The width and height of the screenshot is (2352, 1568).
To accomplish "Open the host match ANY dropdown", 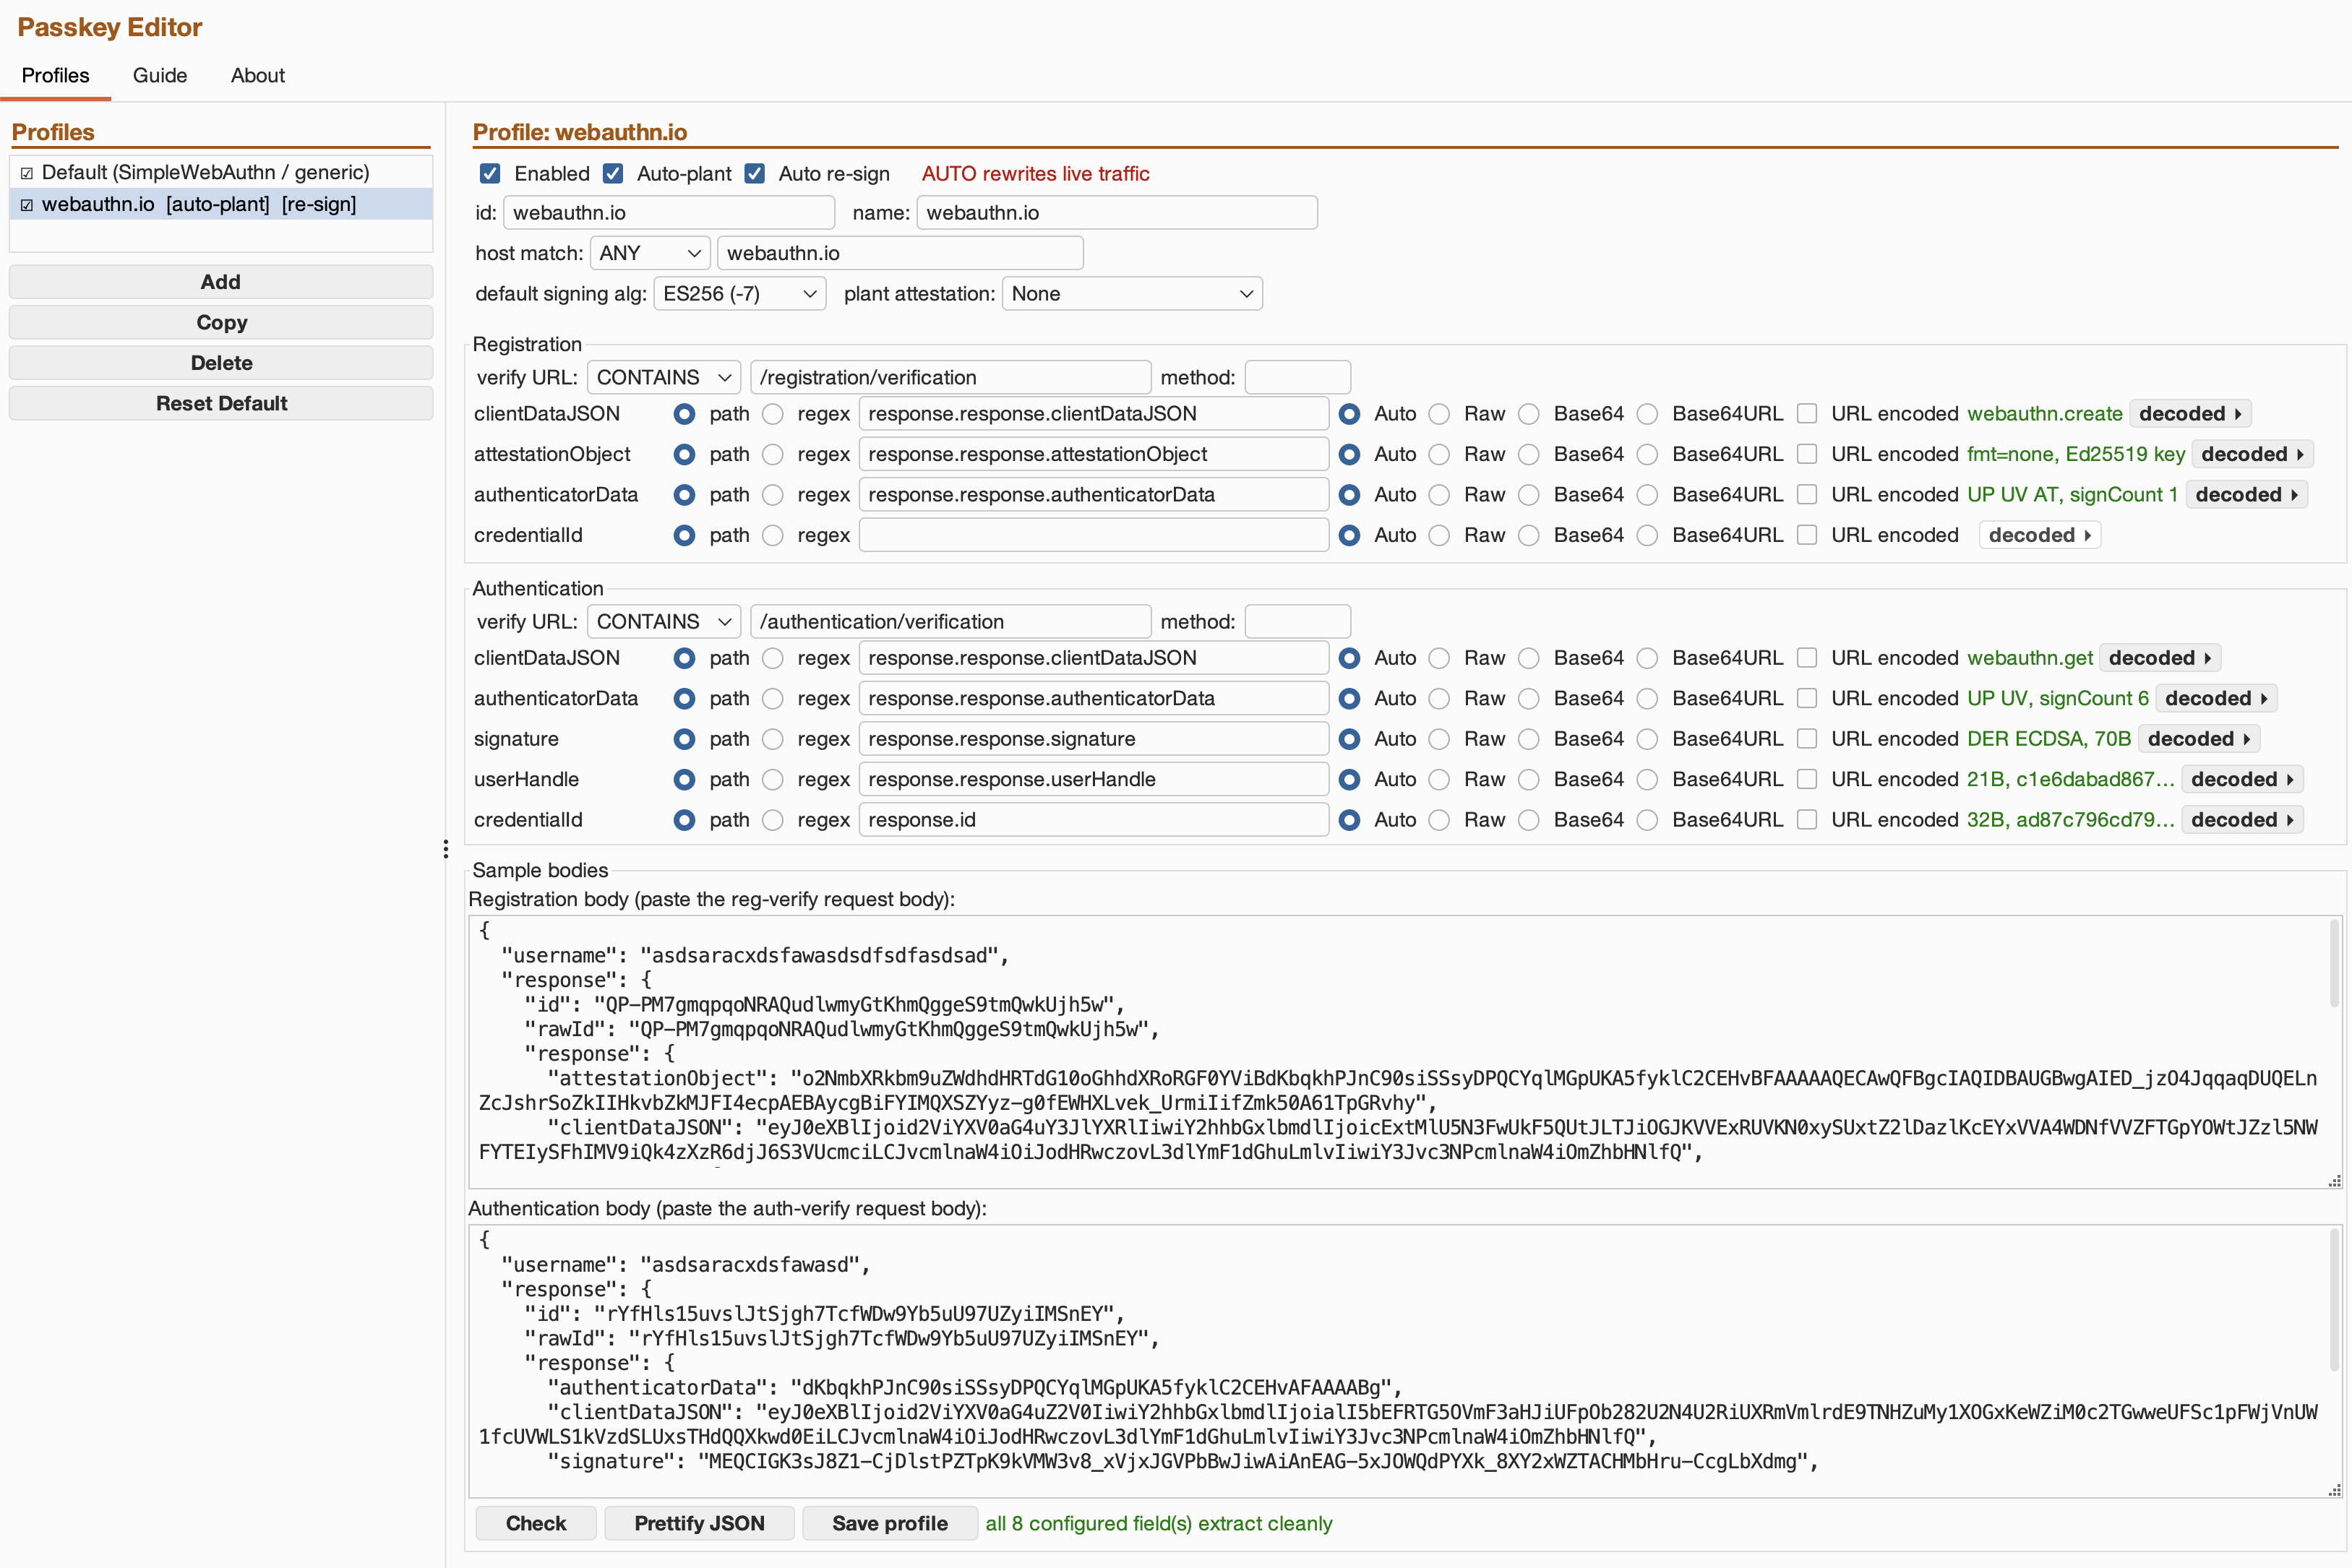I will pos(650,253).
